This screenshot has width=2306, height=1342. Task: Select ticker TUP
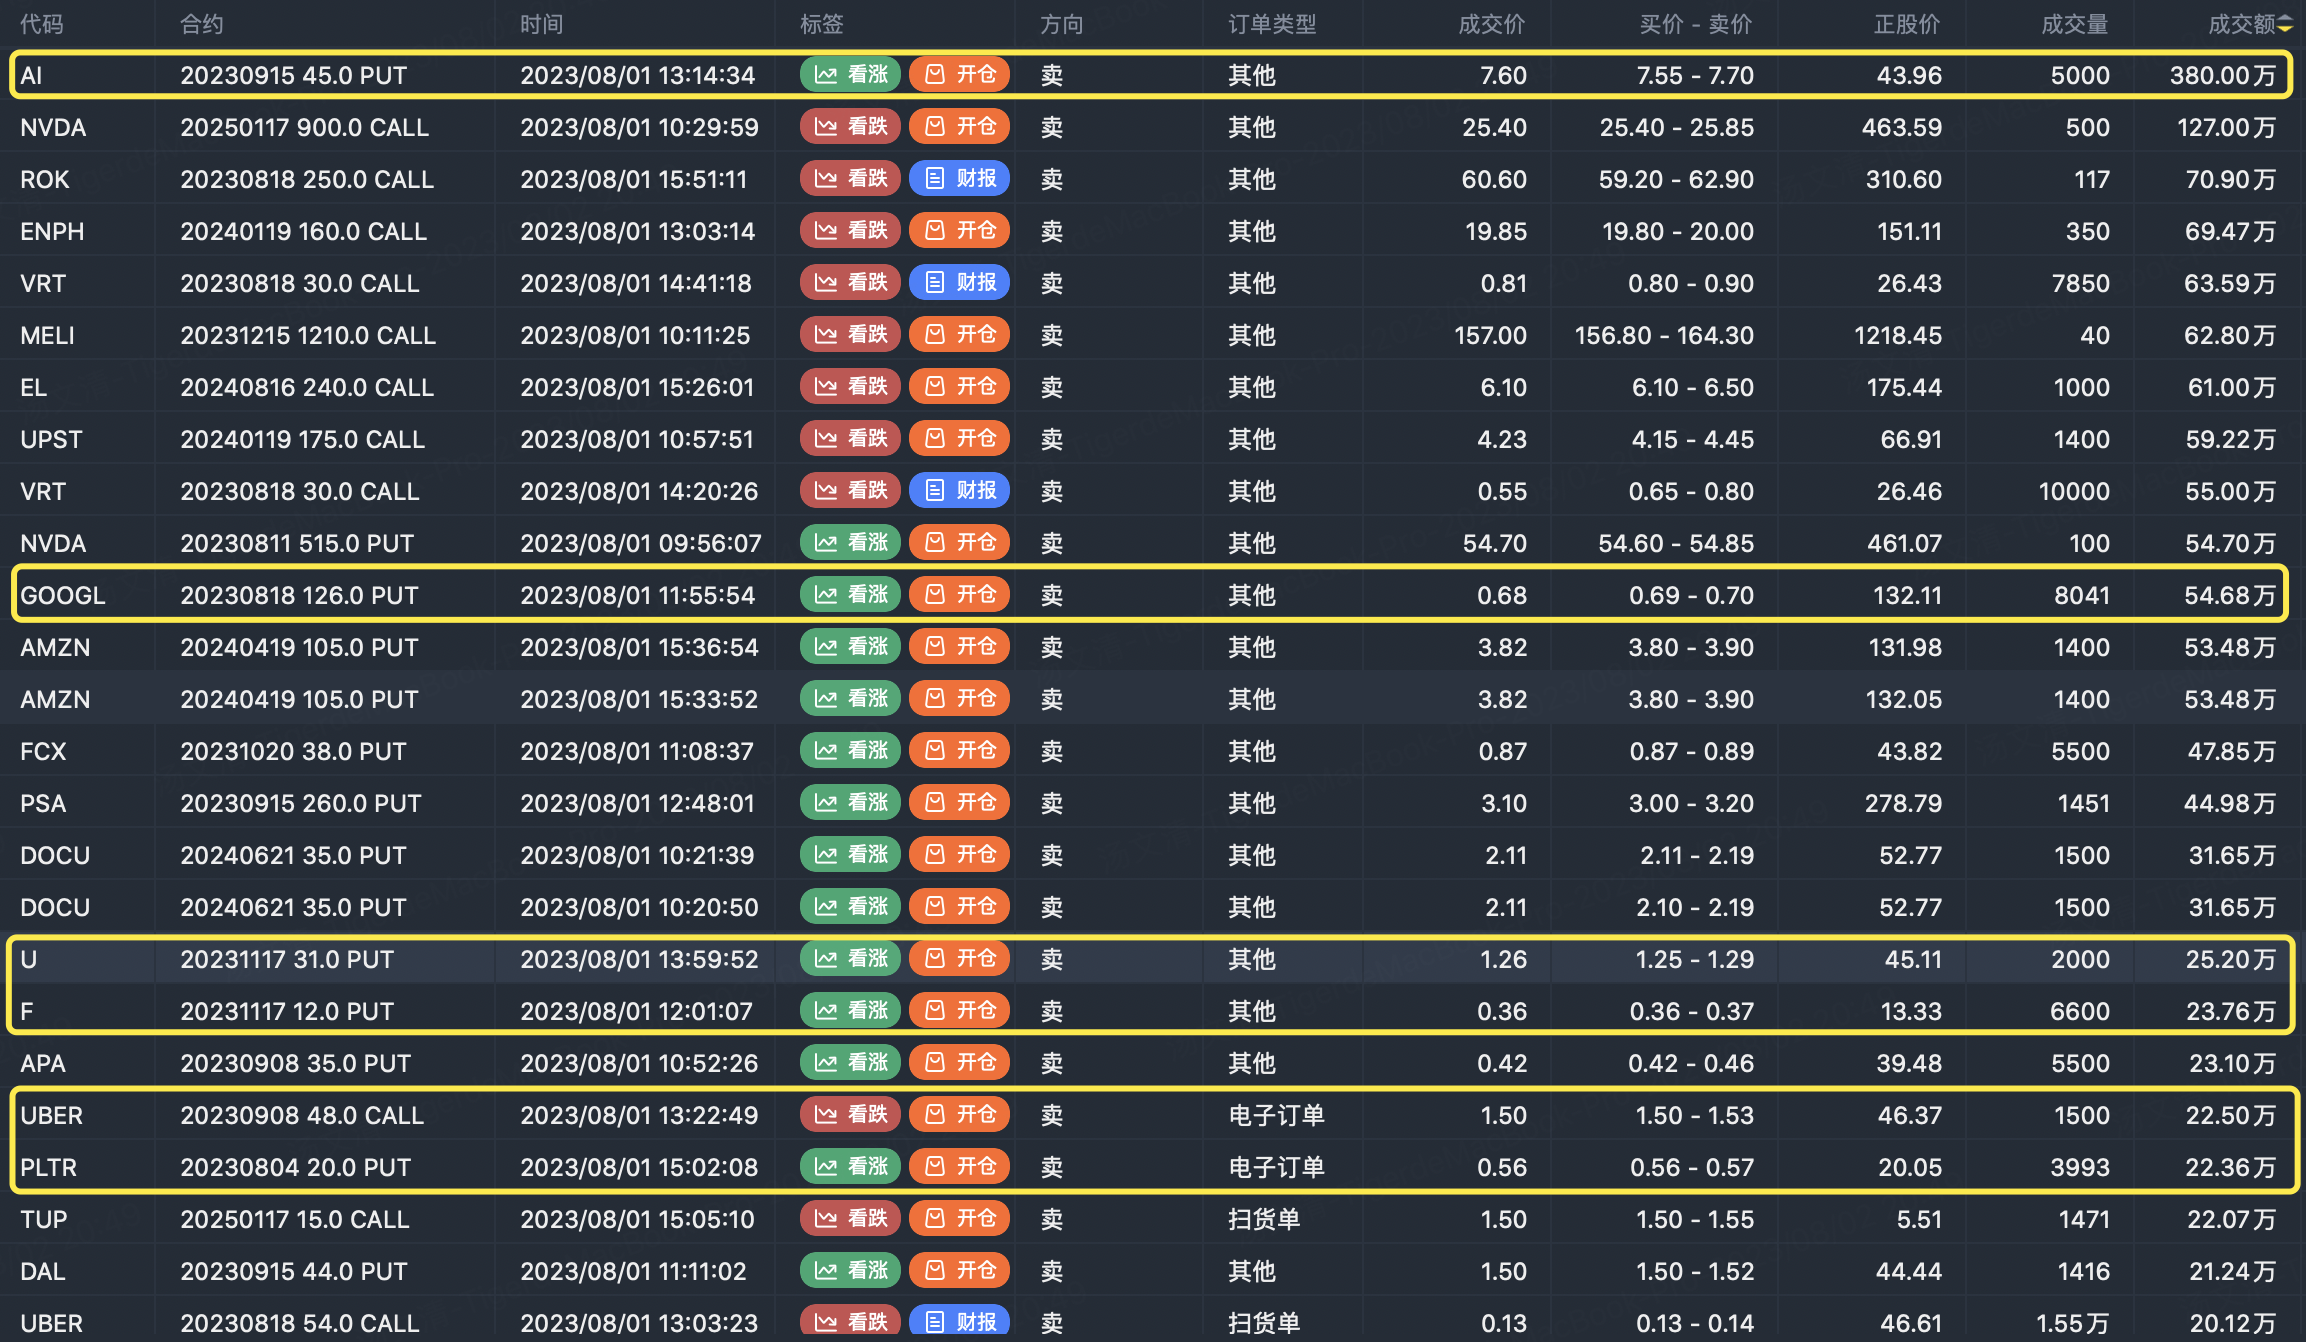click(x=44, y=1219)
